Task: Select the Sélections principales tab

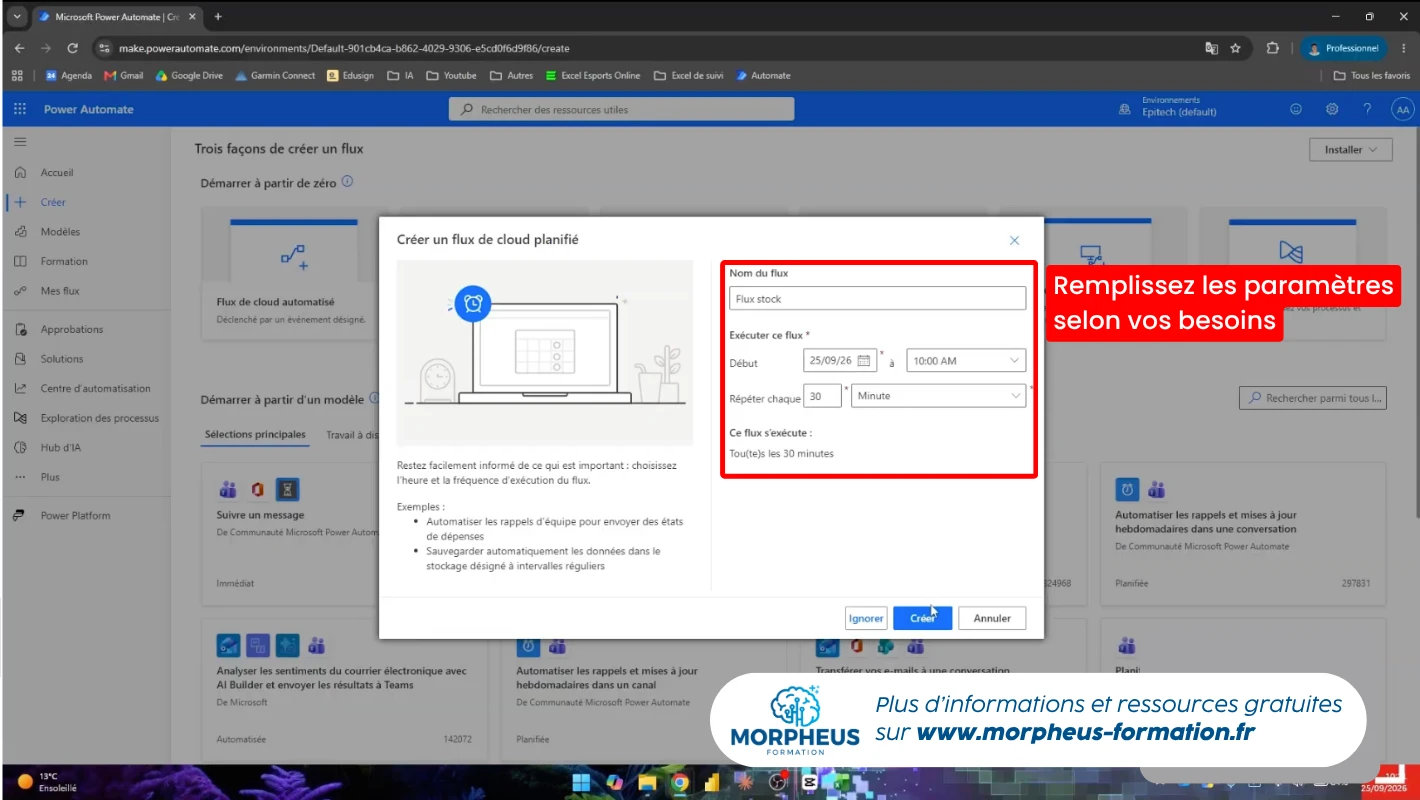Action: pos(255,435)
